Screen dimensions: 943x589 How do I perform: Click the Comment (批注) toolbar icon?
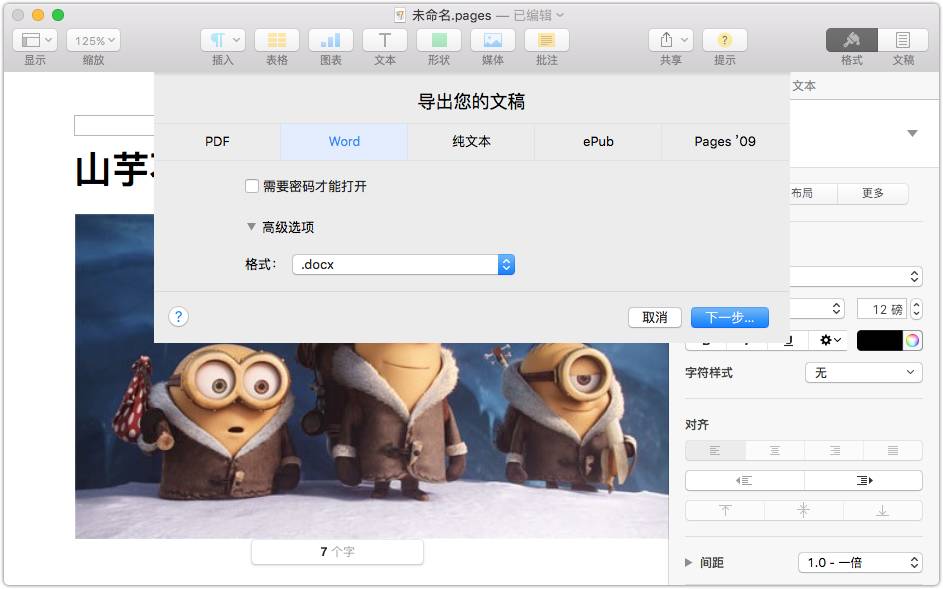[x=547, y=40]
